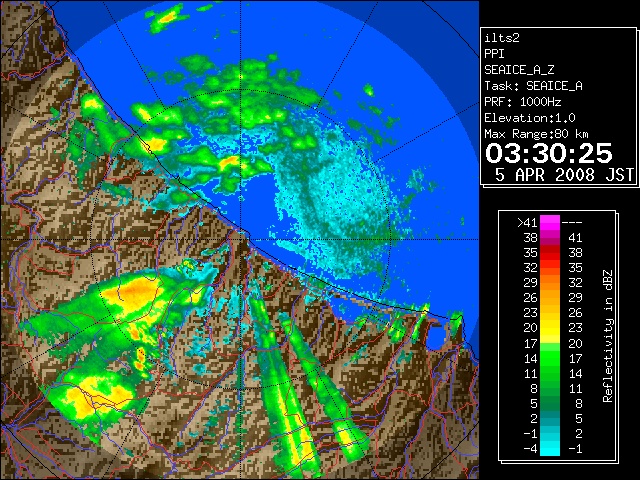Click the cyan -4 dBZ legend band
640x480 pixels.
click(x=550, y=448)
